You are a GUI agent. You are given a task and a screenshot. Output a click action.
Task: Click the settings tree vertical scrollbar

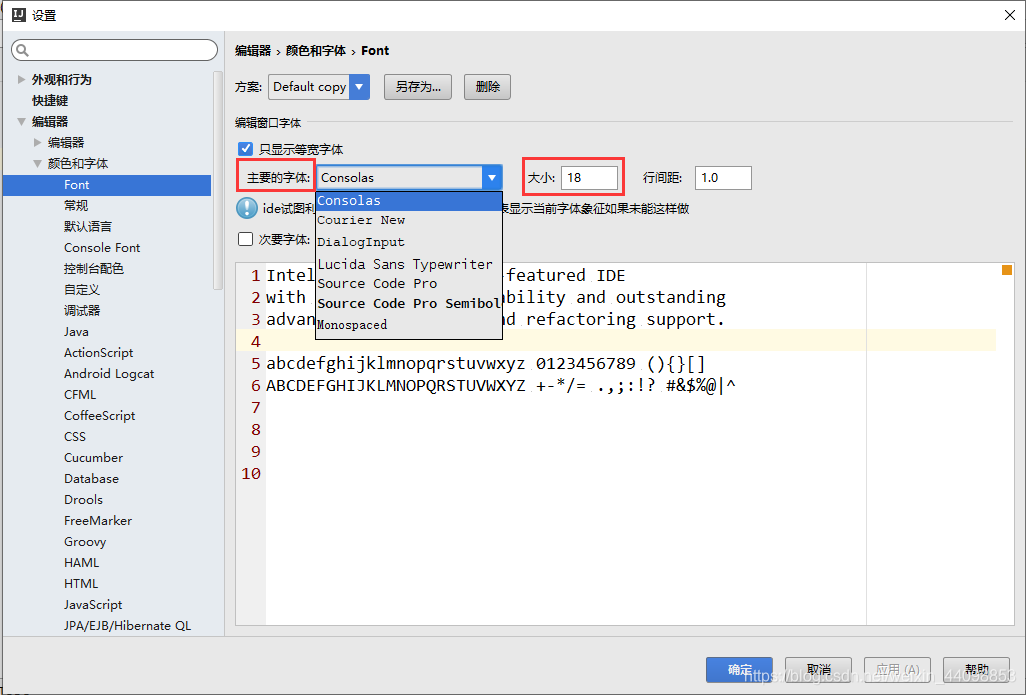(x=218, y=180)
